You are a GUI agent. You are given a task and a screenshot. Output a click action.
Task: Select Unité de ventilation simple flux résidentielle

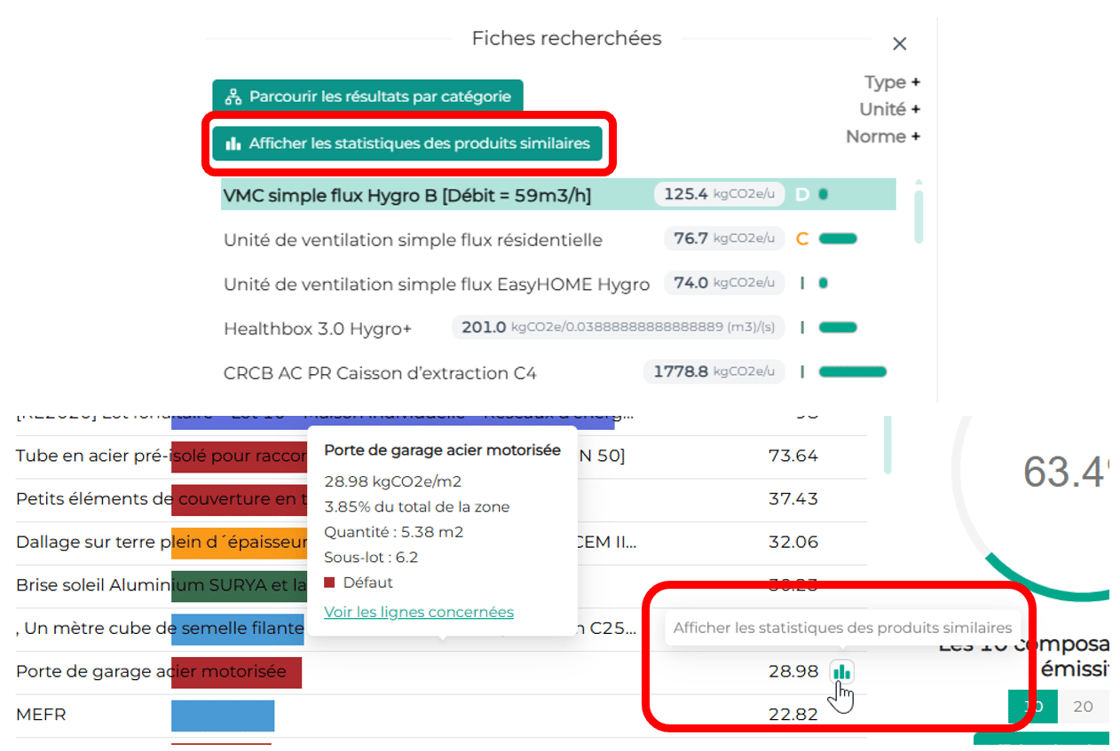click(413, 239)
